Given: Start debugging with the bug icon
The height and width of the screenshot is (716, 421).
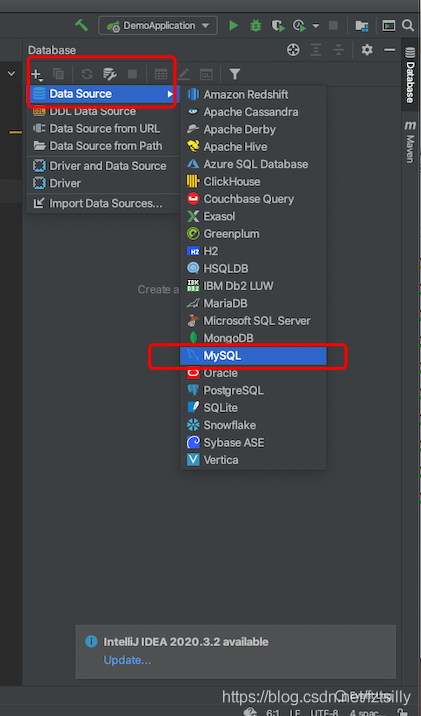Looking at the screenshot, I should coord(255,26).
